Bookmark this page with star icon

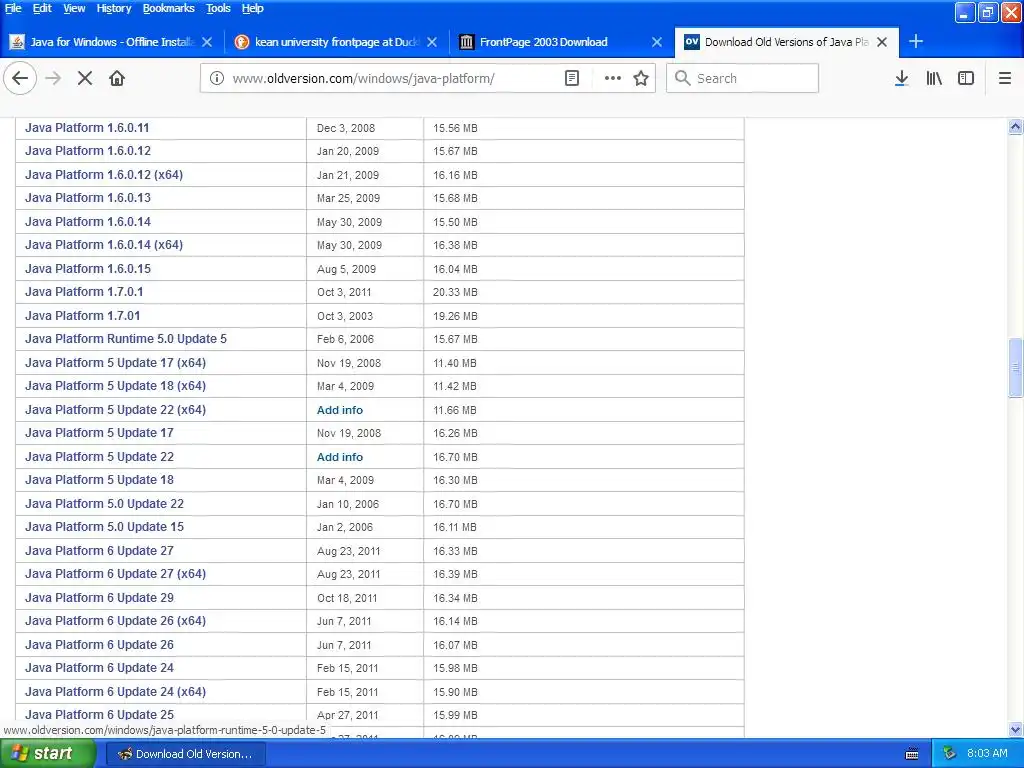[x=641, y=78]
